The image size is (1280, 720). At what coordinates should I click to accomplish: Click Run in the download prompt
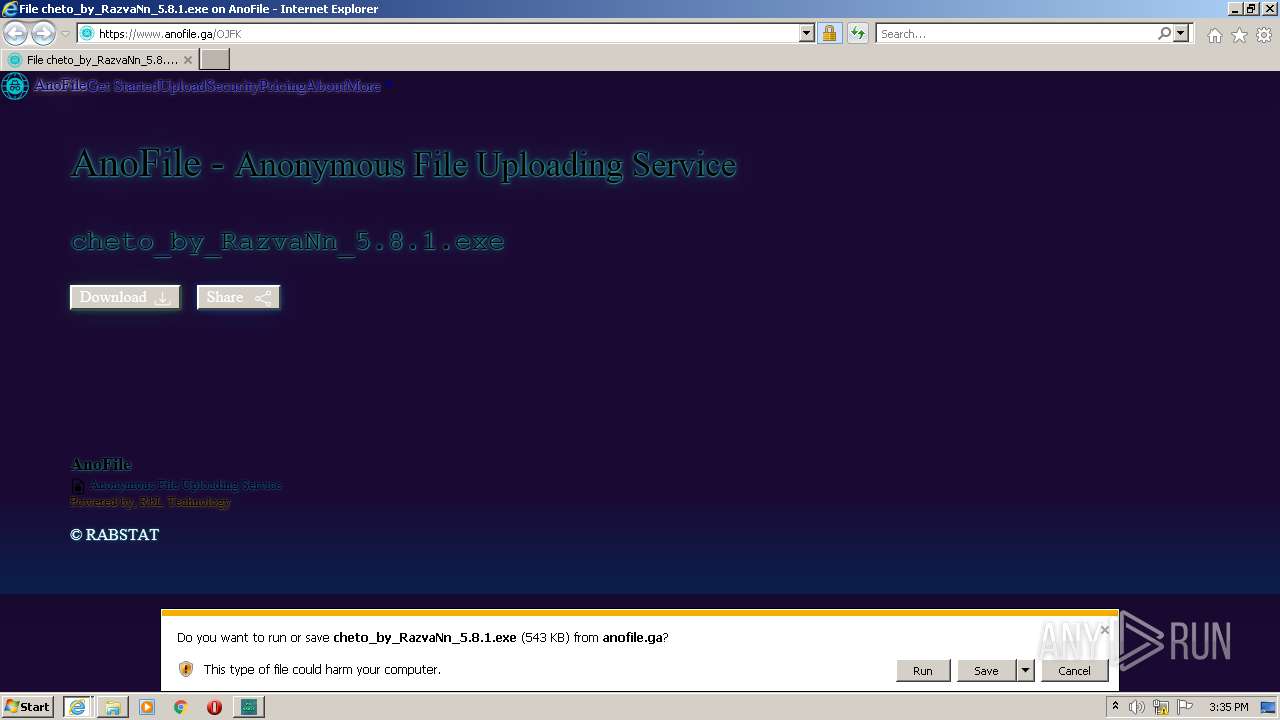click(923, 671)
